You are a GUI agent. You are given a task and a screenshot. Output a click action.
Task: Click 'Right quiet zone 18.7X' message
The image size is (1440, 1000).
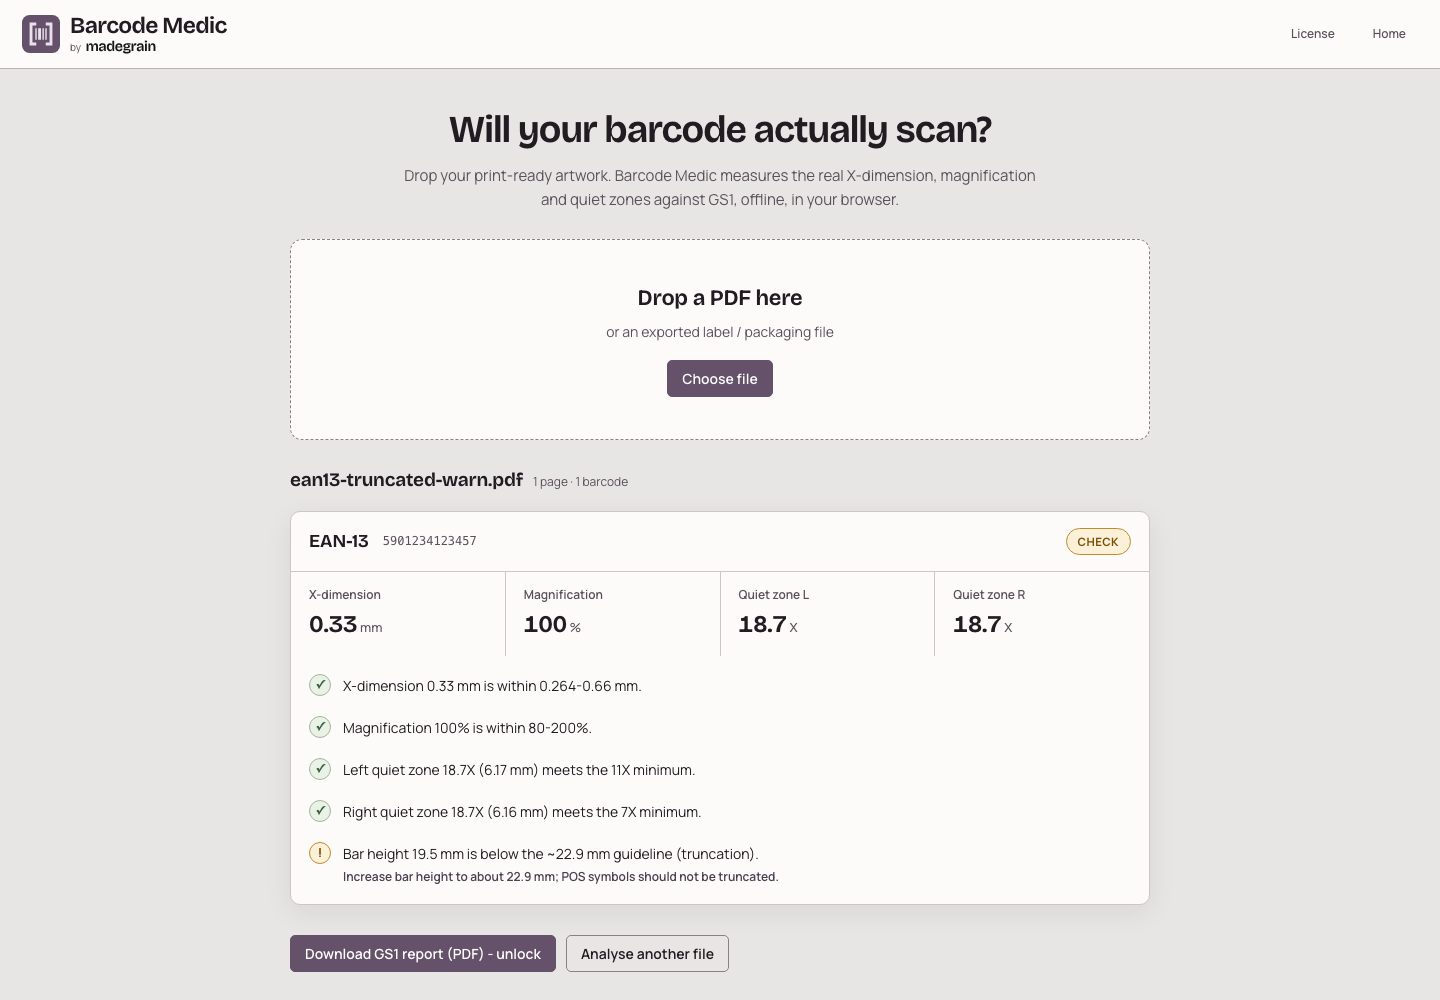pos(522,812)
